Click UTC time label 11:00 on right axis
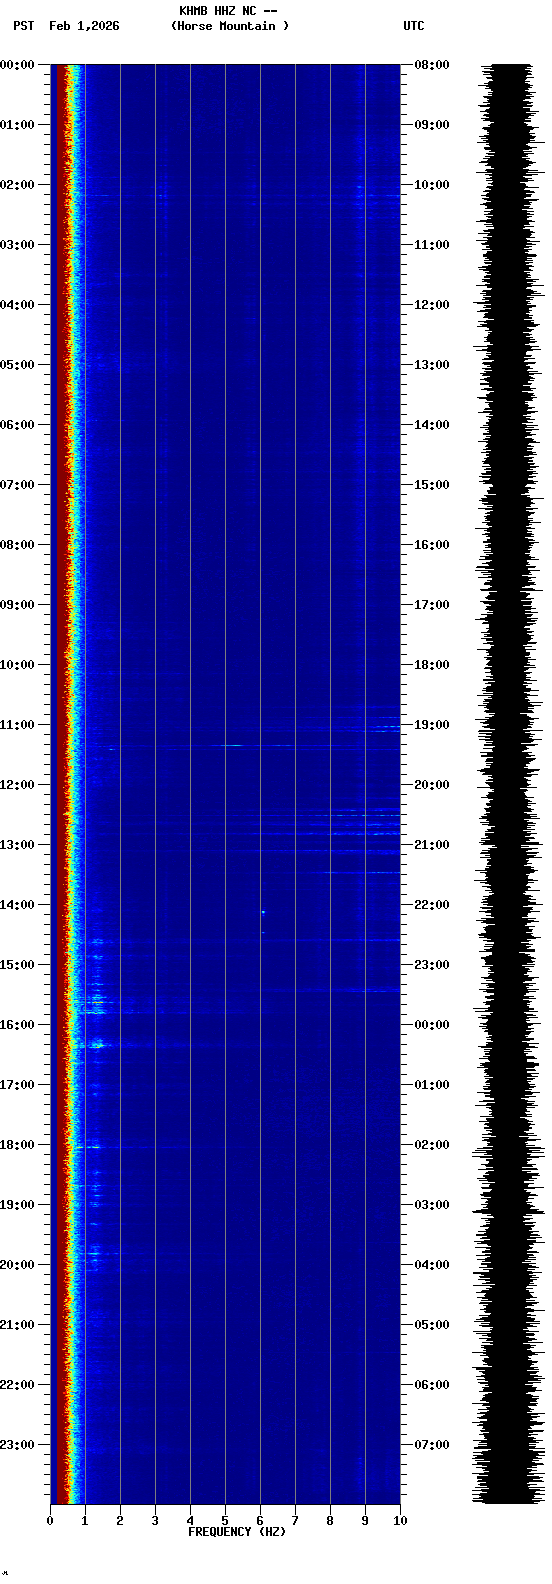The image size is (552, 1584). point(432,245)
